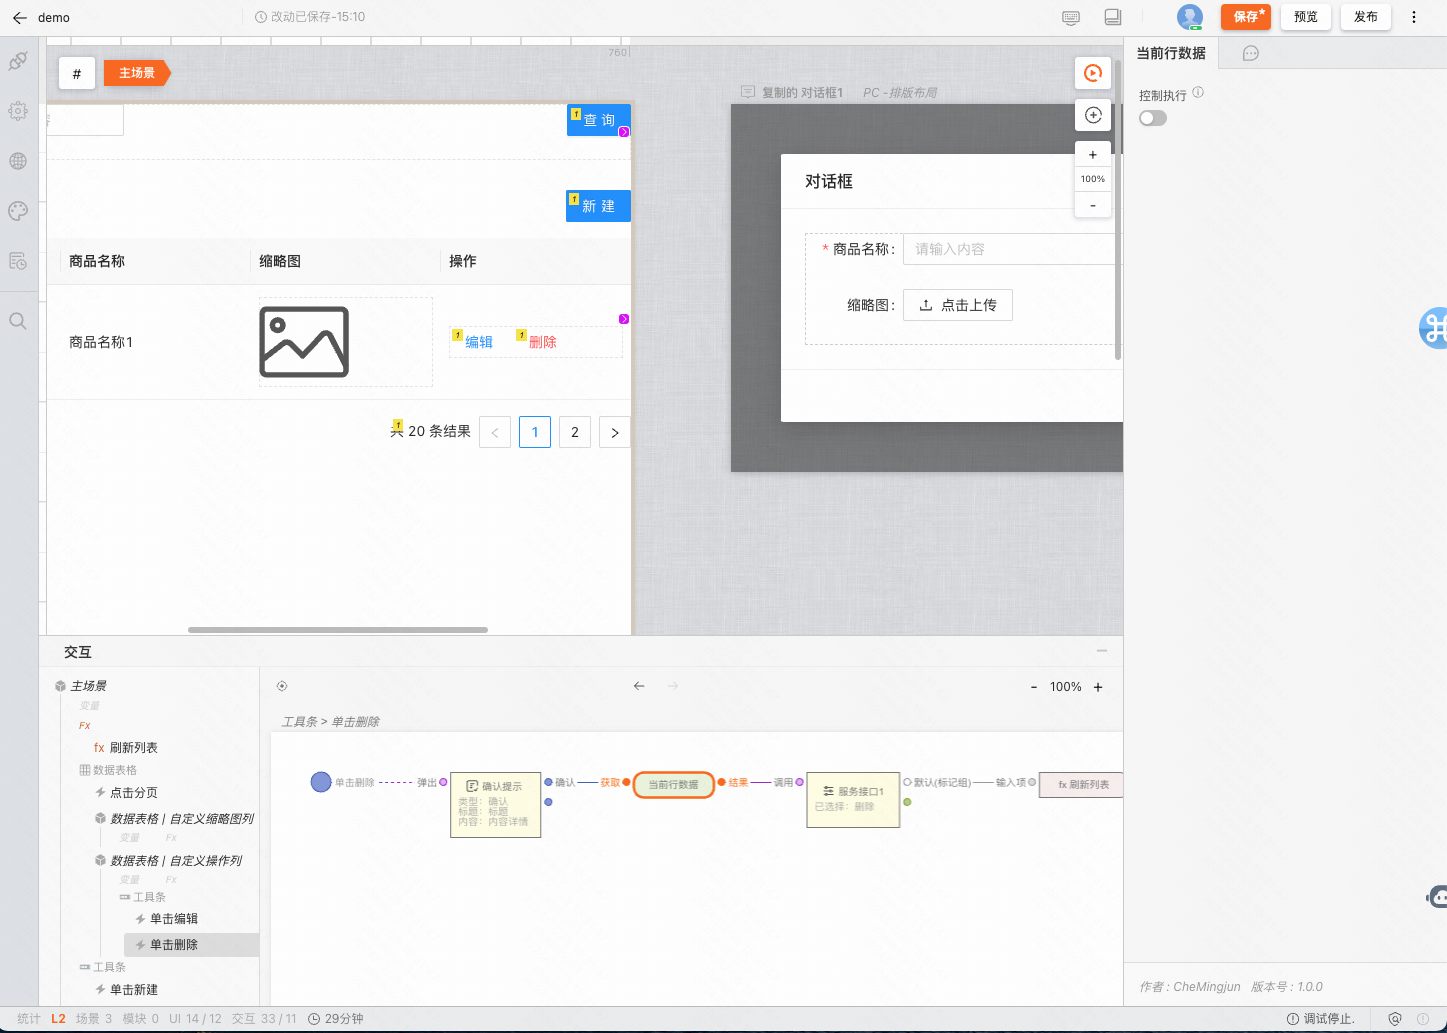This screenshot has width=1447, height=1033.
Task: Switch to the 当前行数据 tab
Action: click(x=1171, y=53)
